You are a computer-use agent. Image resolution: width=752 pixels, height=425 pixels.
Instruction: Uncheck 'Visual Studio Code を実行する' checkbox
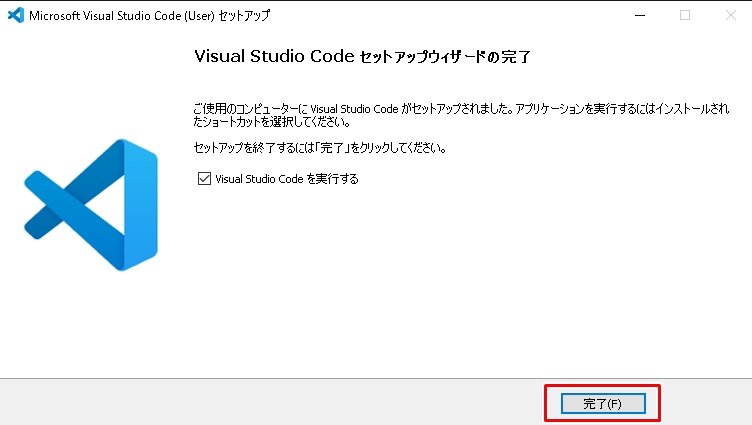pos(204,179)
